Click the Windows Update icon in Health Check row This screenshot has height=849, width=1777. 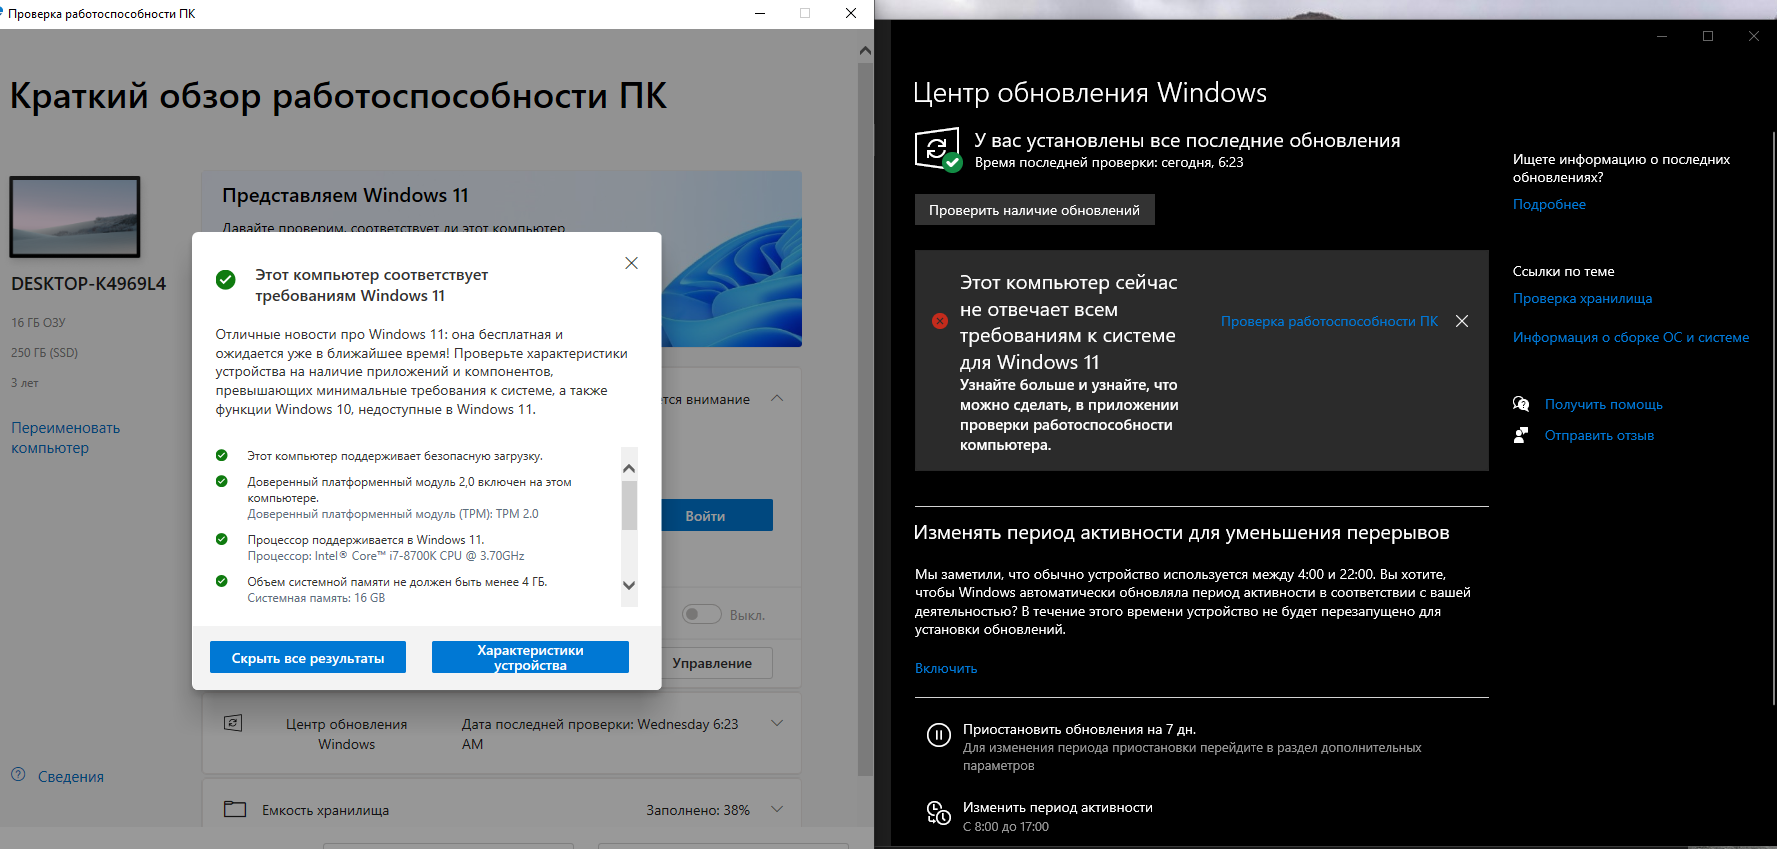pyautogui.click(x=233, y=723)
